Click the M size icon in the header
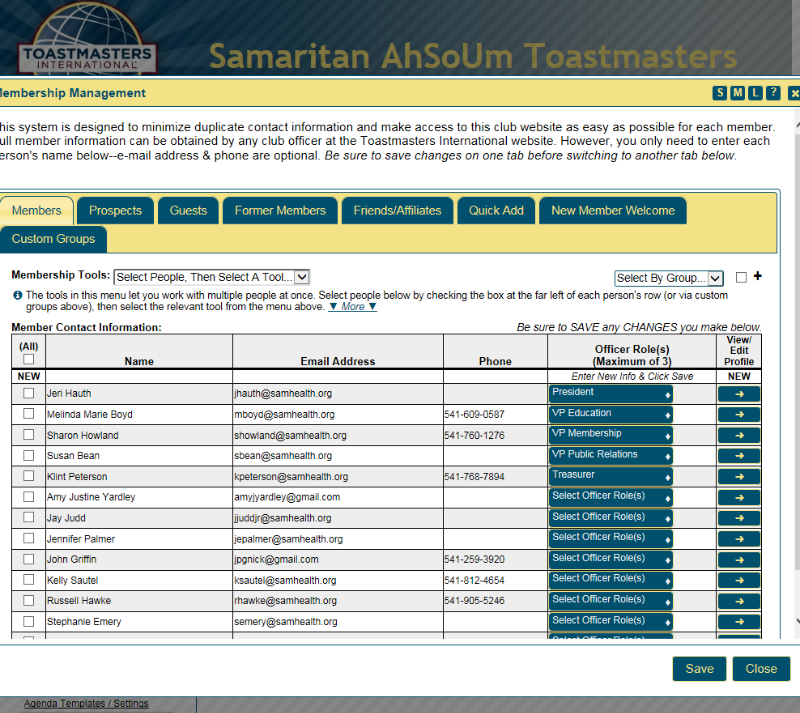The image size is (800, 713). pyautogui.click(x=737, y=93)
